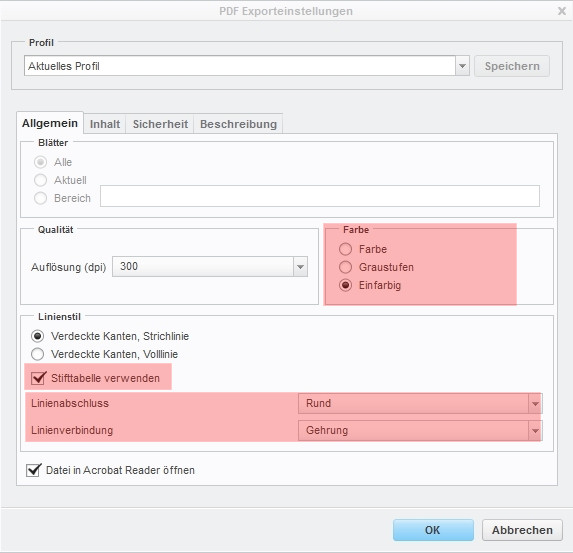
Task: Choose the Bereich radio option
Action: (40, 198)
